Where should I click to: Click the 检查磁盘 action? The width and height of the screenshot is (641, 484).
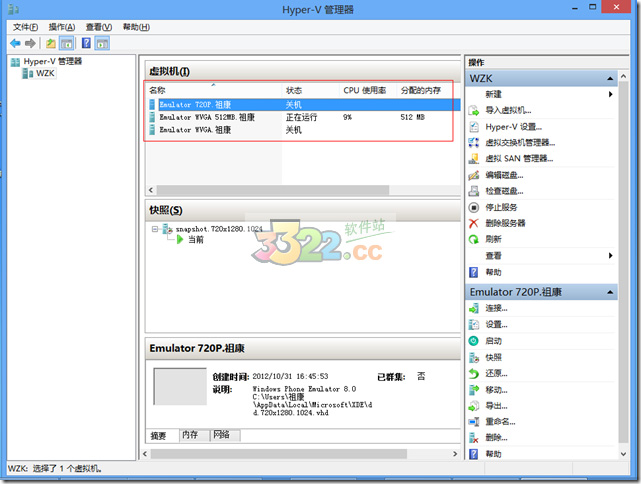(x=504, y=191)
